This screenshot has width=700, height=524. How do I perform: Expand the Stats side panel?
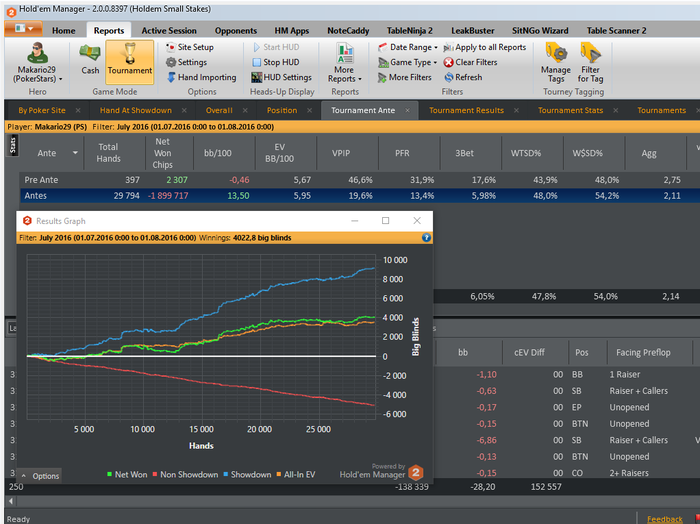(12, 145)
